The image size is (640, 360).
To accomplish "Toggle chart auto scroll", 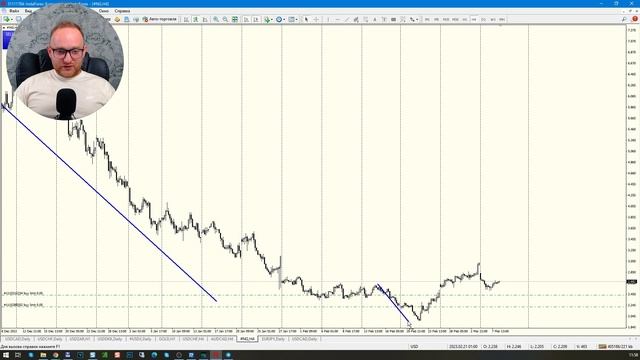I will click(x=246, y=19).
